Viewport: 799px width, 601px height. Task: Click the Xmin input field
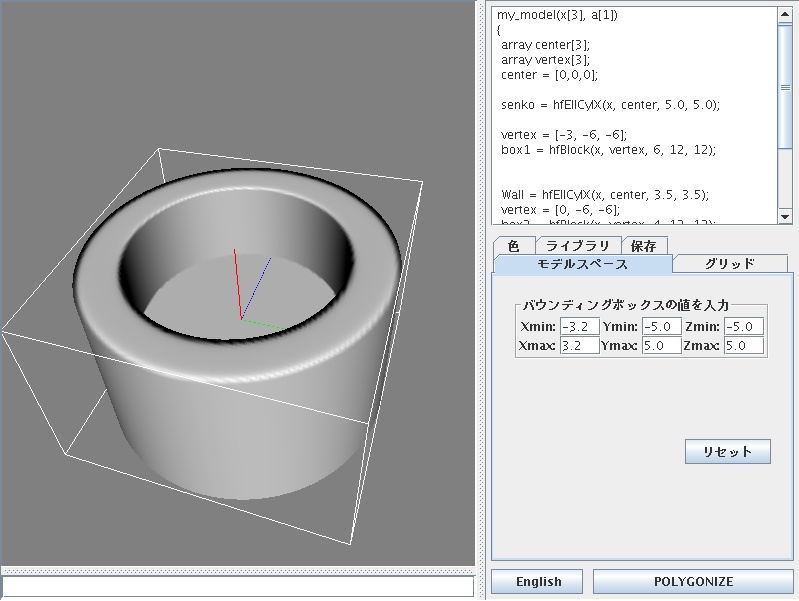pos(579,326)
